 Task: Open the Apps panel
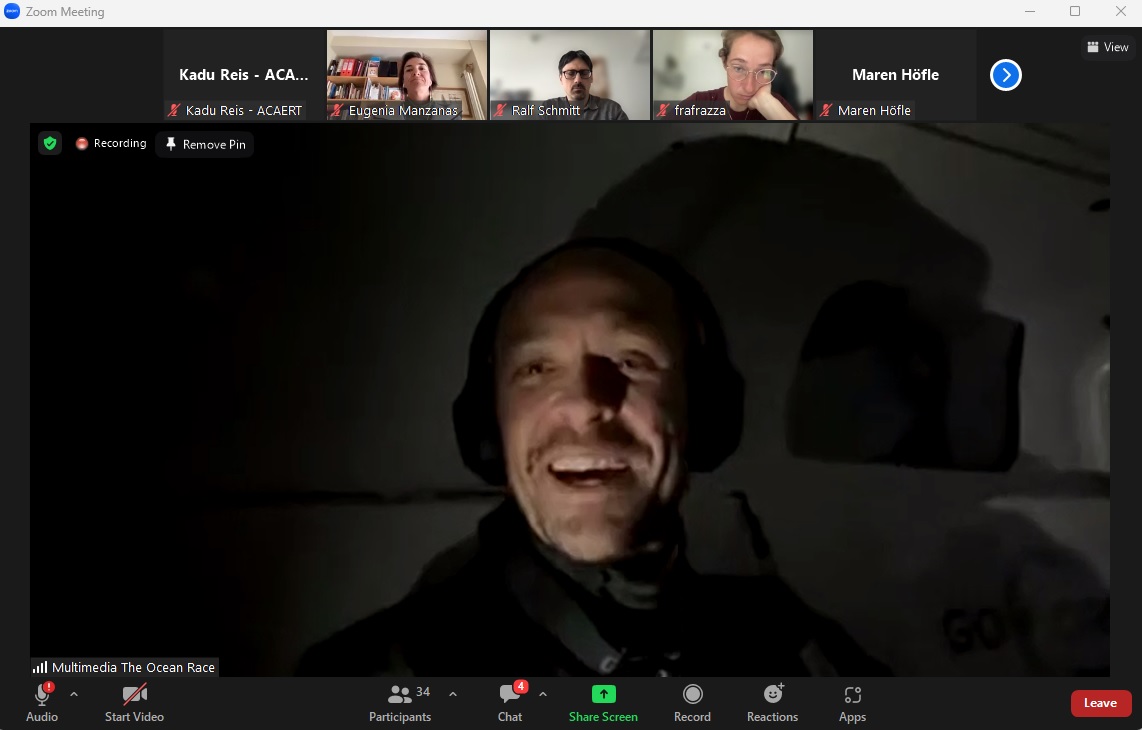pos(852,702)
